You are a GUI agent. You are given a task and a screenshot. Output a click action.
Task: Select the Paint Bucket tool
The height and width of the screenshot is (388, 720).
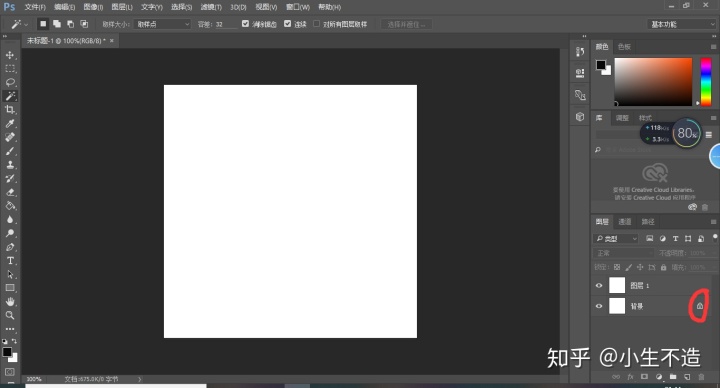[x=10, y=206]
